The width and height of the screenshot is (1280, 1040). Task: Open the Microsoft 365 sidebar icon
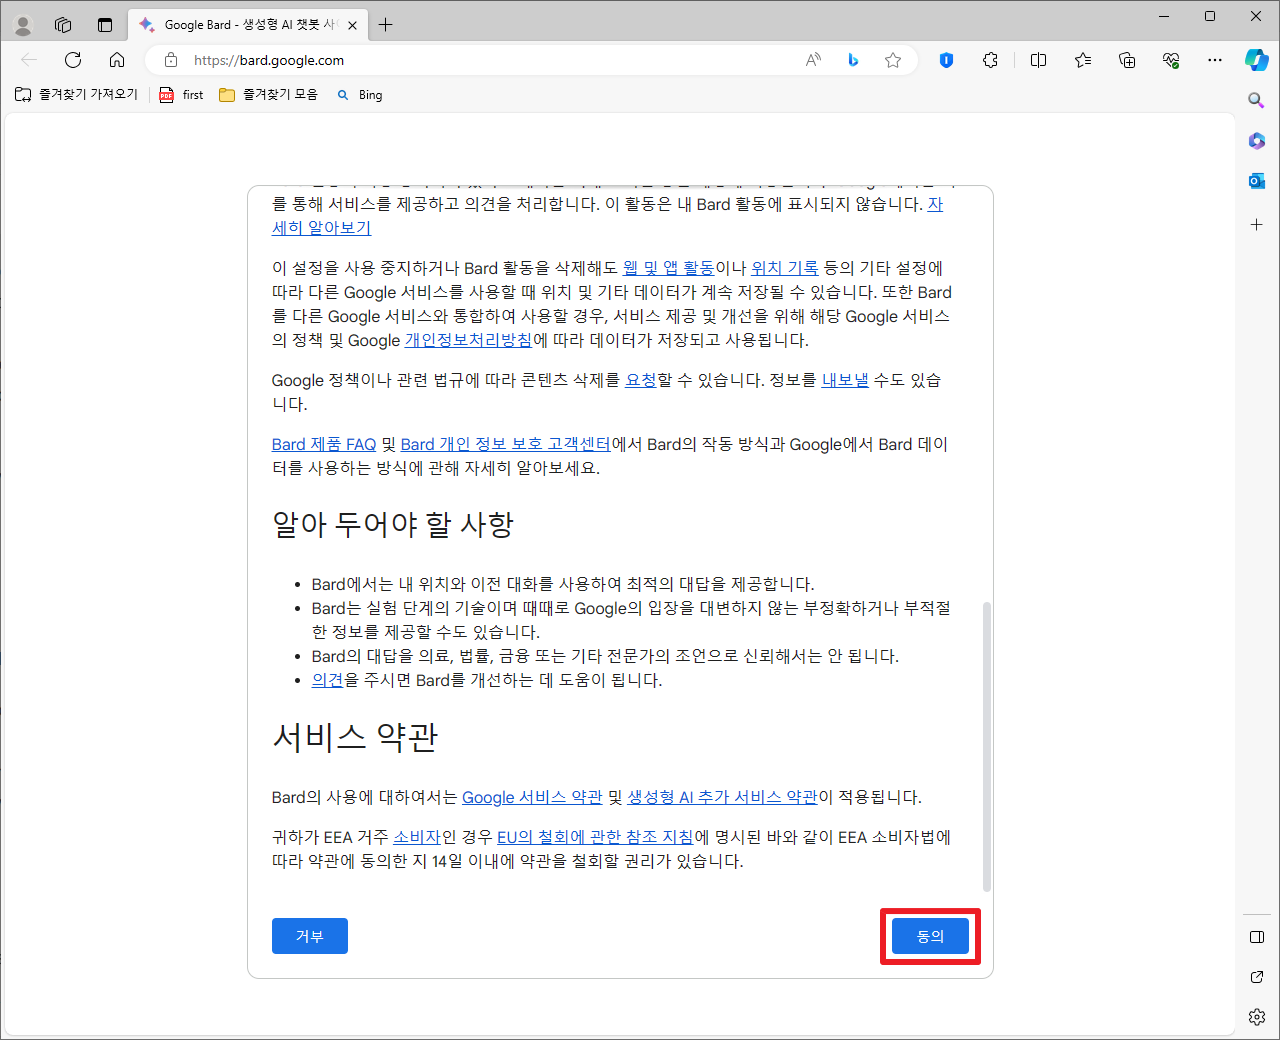click(x=1257, y=141)
